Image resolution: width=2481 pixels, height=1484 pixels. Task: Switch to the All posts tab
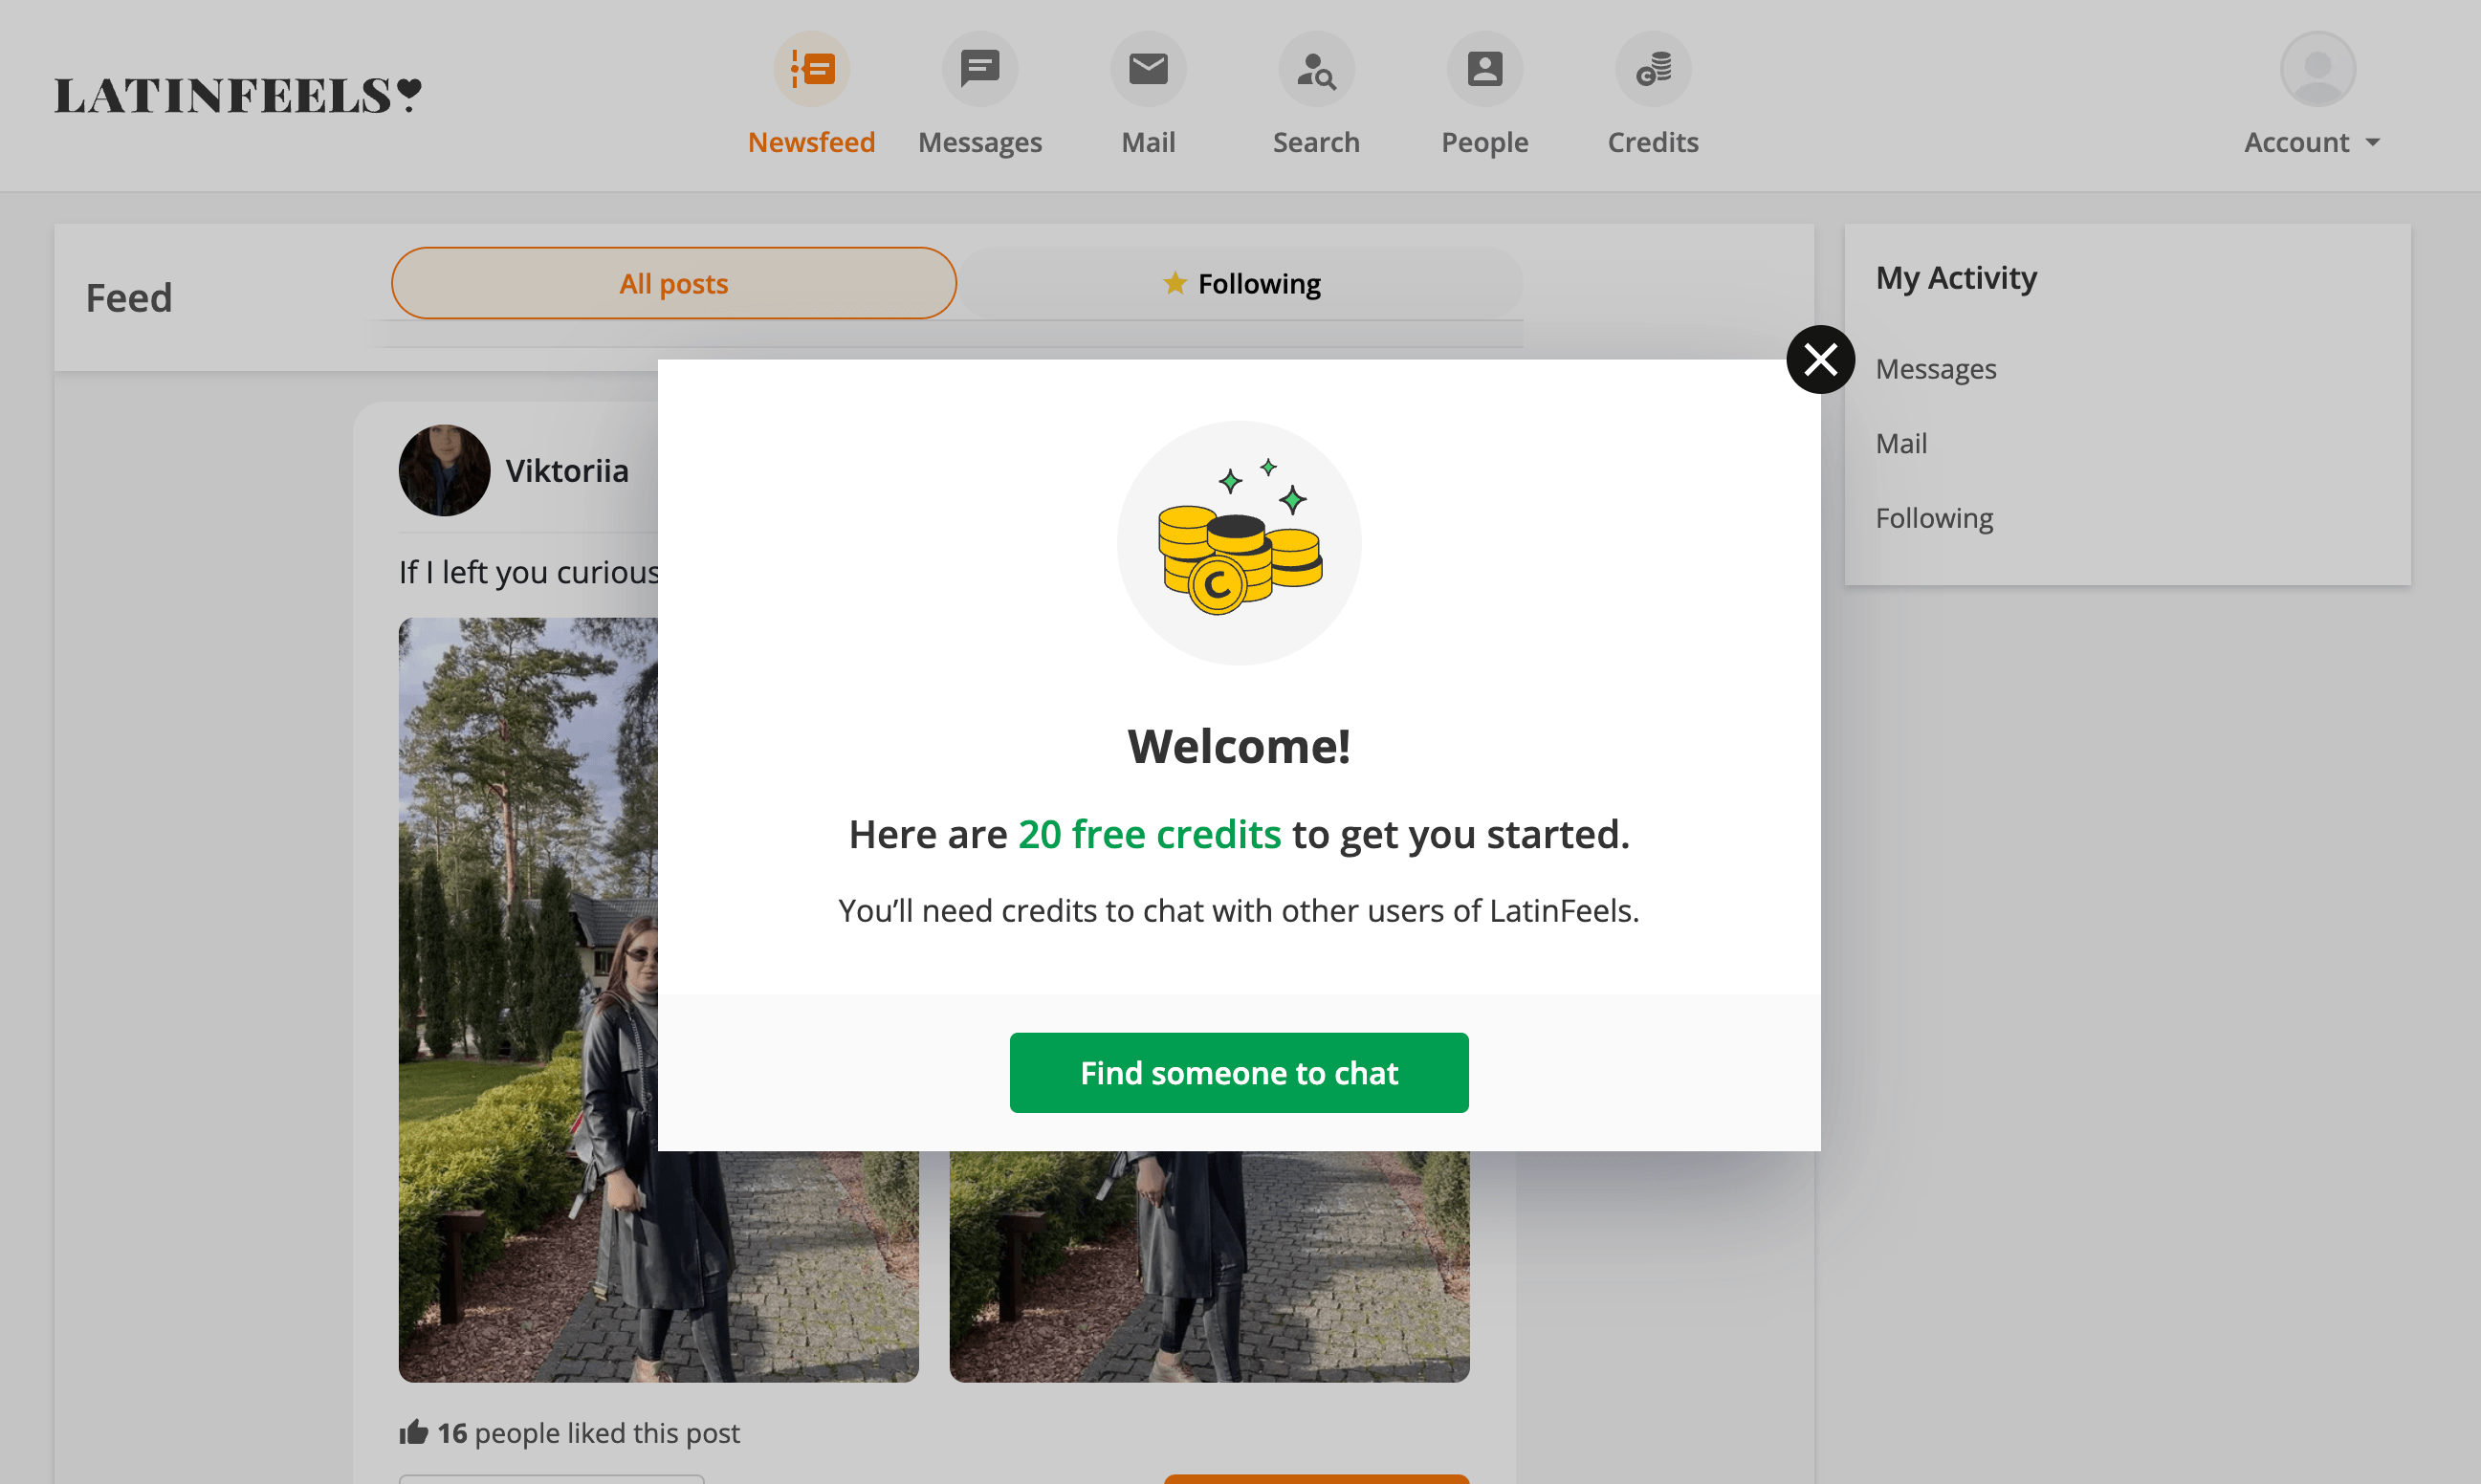click(673, 283)
